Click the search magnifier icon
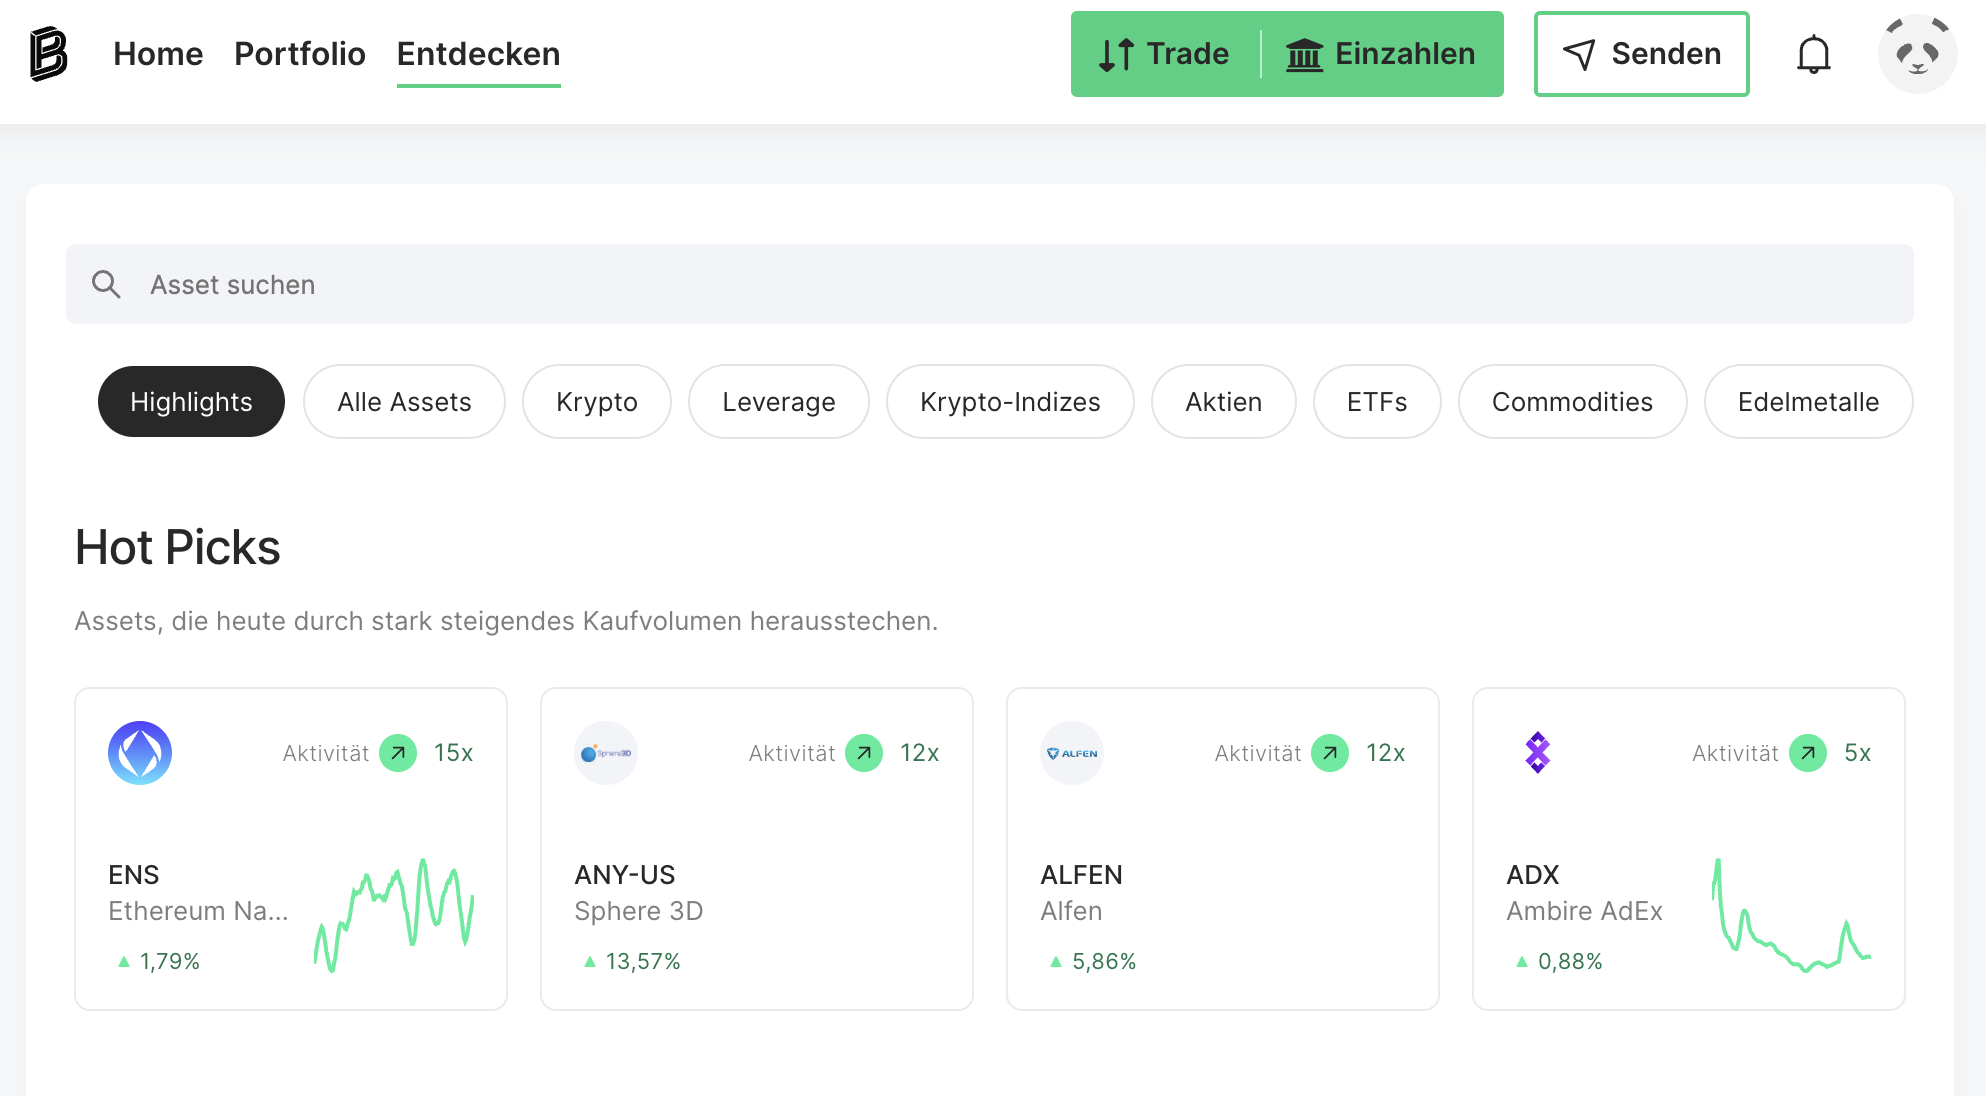1986x1096 pixels. (106, 285)
